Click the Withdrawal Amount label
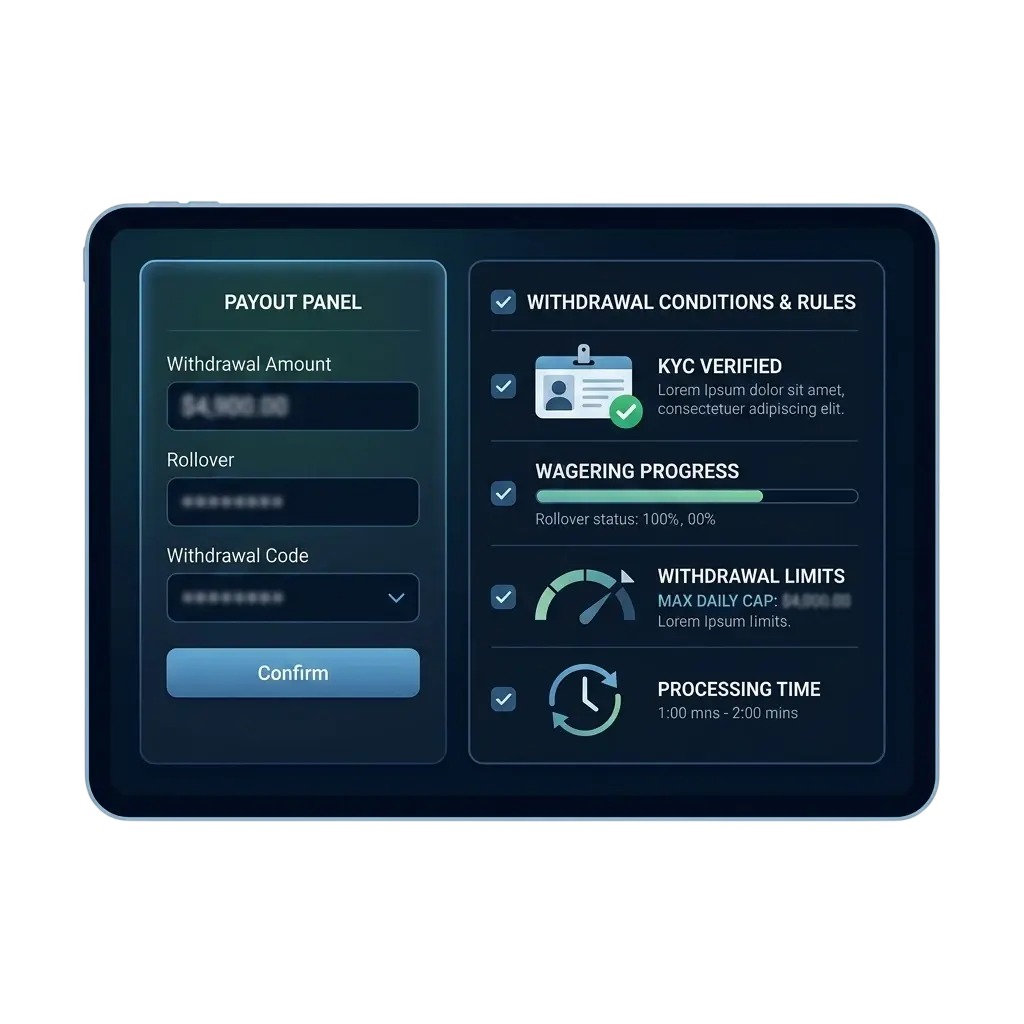Viewport: 1024px width, 1024px height. click(x=249, y=364)
